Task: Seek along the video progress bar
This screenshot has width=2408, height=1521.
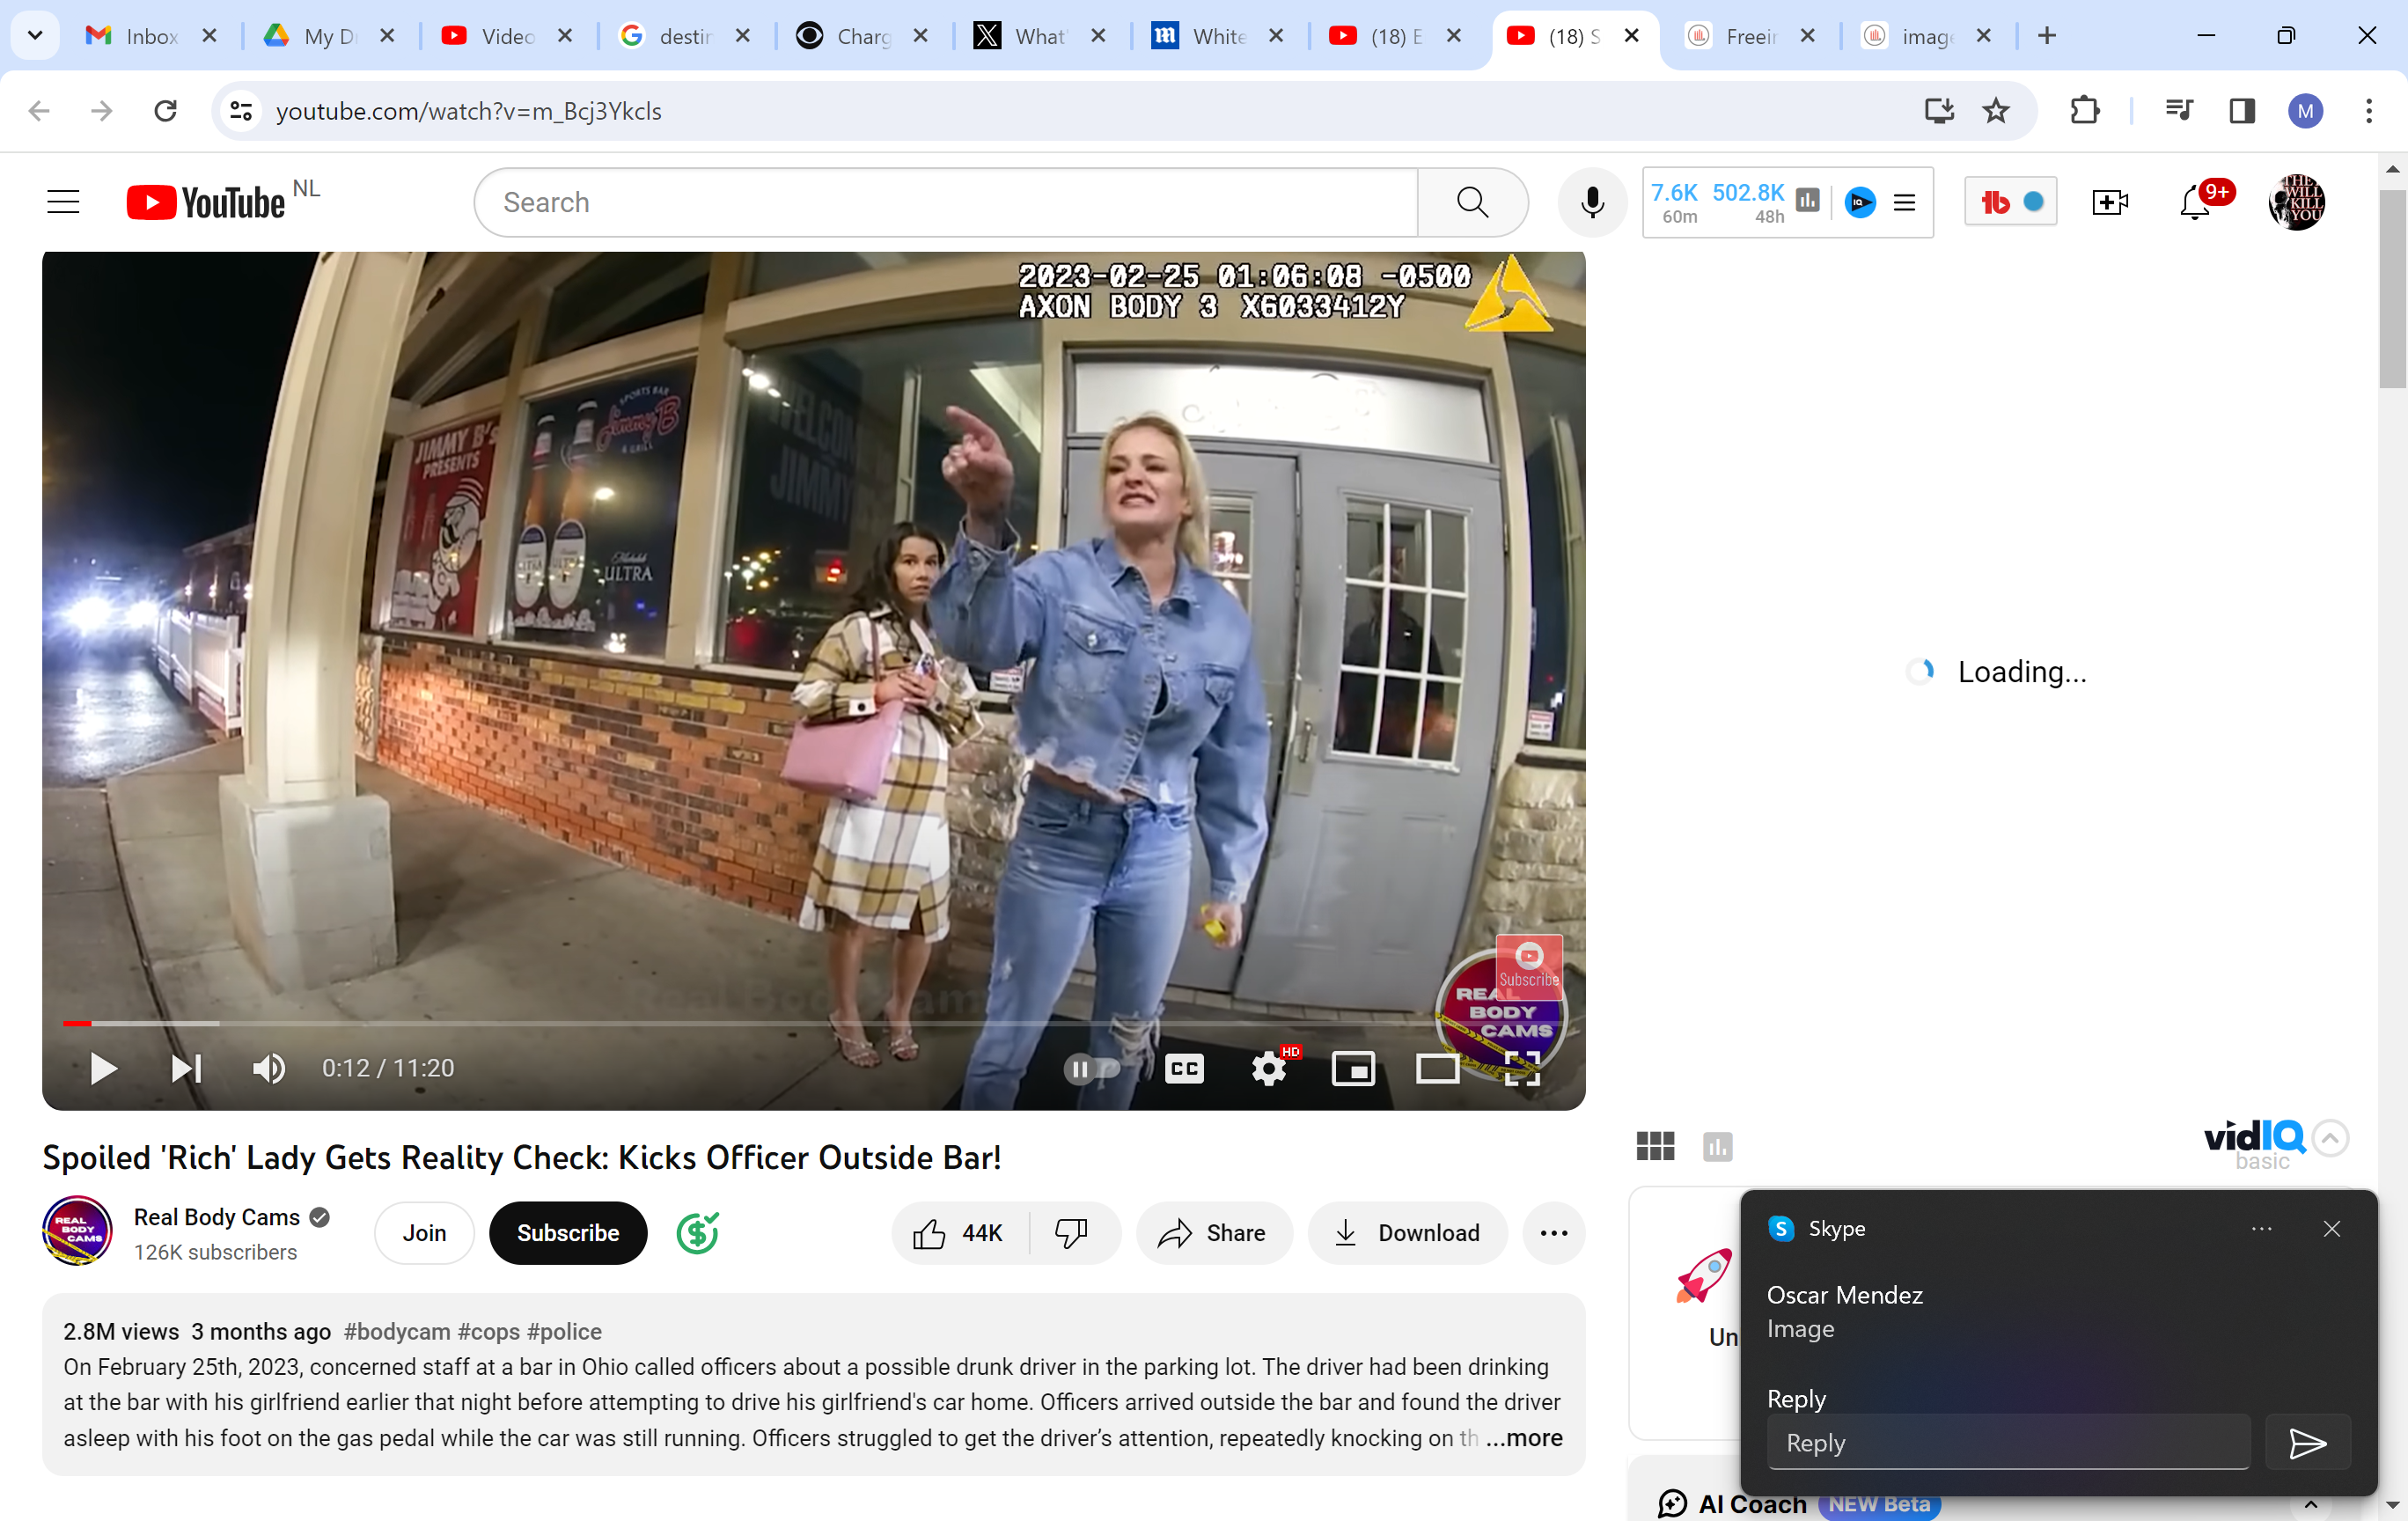Action: pyautogui.click(x=700, y=1023)
